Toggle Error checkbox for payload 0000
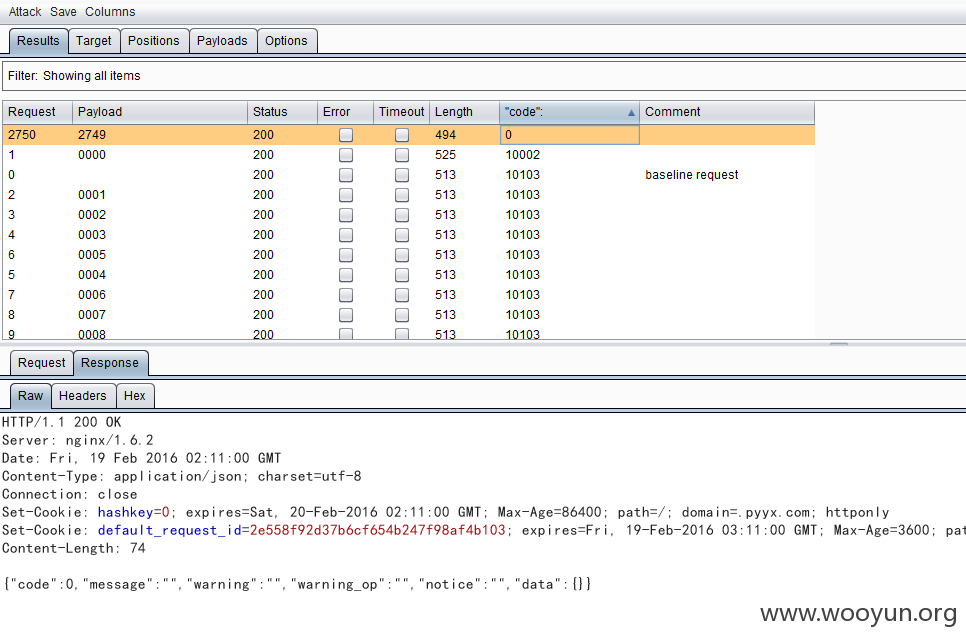The height and width of the screenshot is (642, 966). pyautogui.click(x=346, y=155)
